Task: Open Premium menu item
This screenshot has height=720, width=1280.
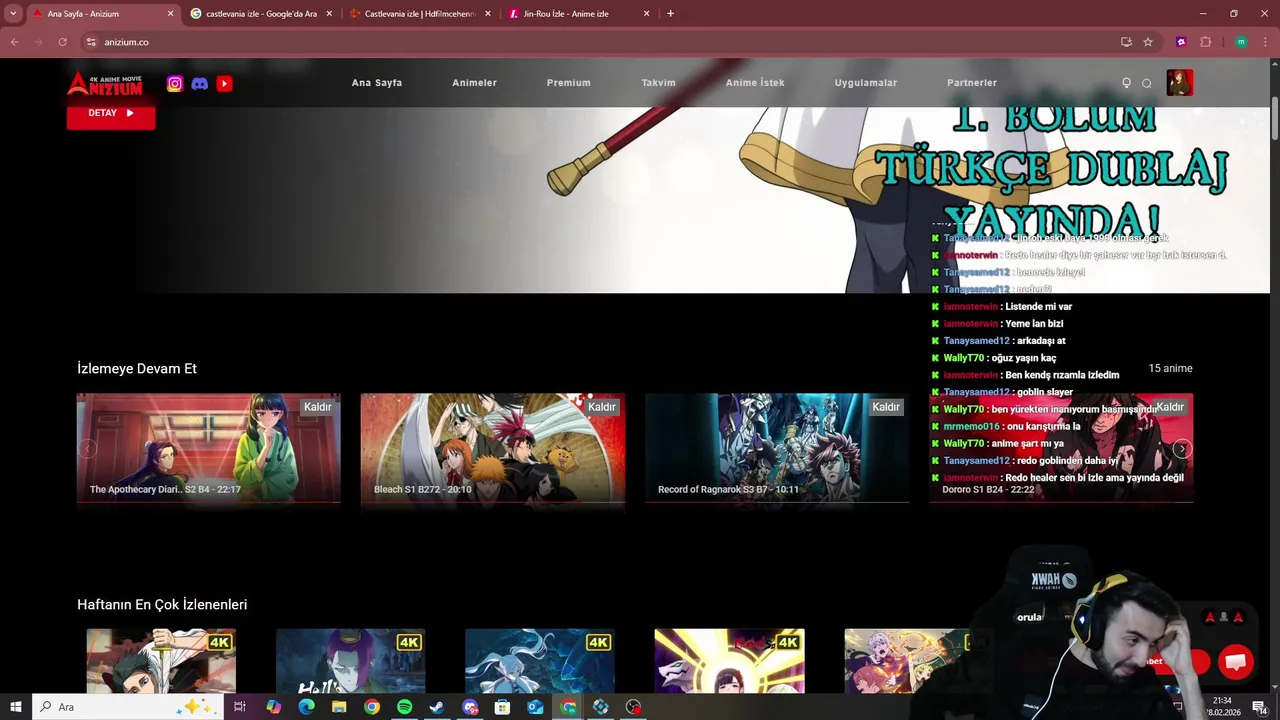Action: 568,83
